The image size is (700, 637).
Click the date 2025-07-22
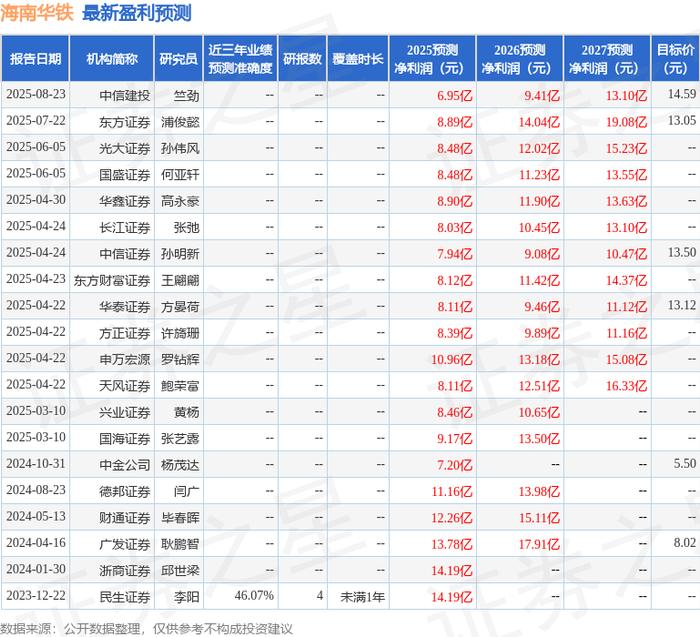pos(36,121)
